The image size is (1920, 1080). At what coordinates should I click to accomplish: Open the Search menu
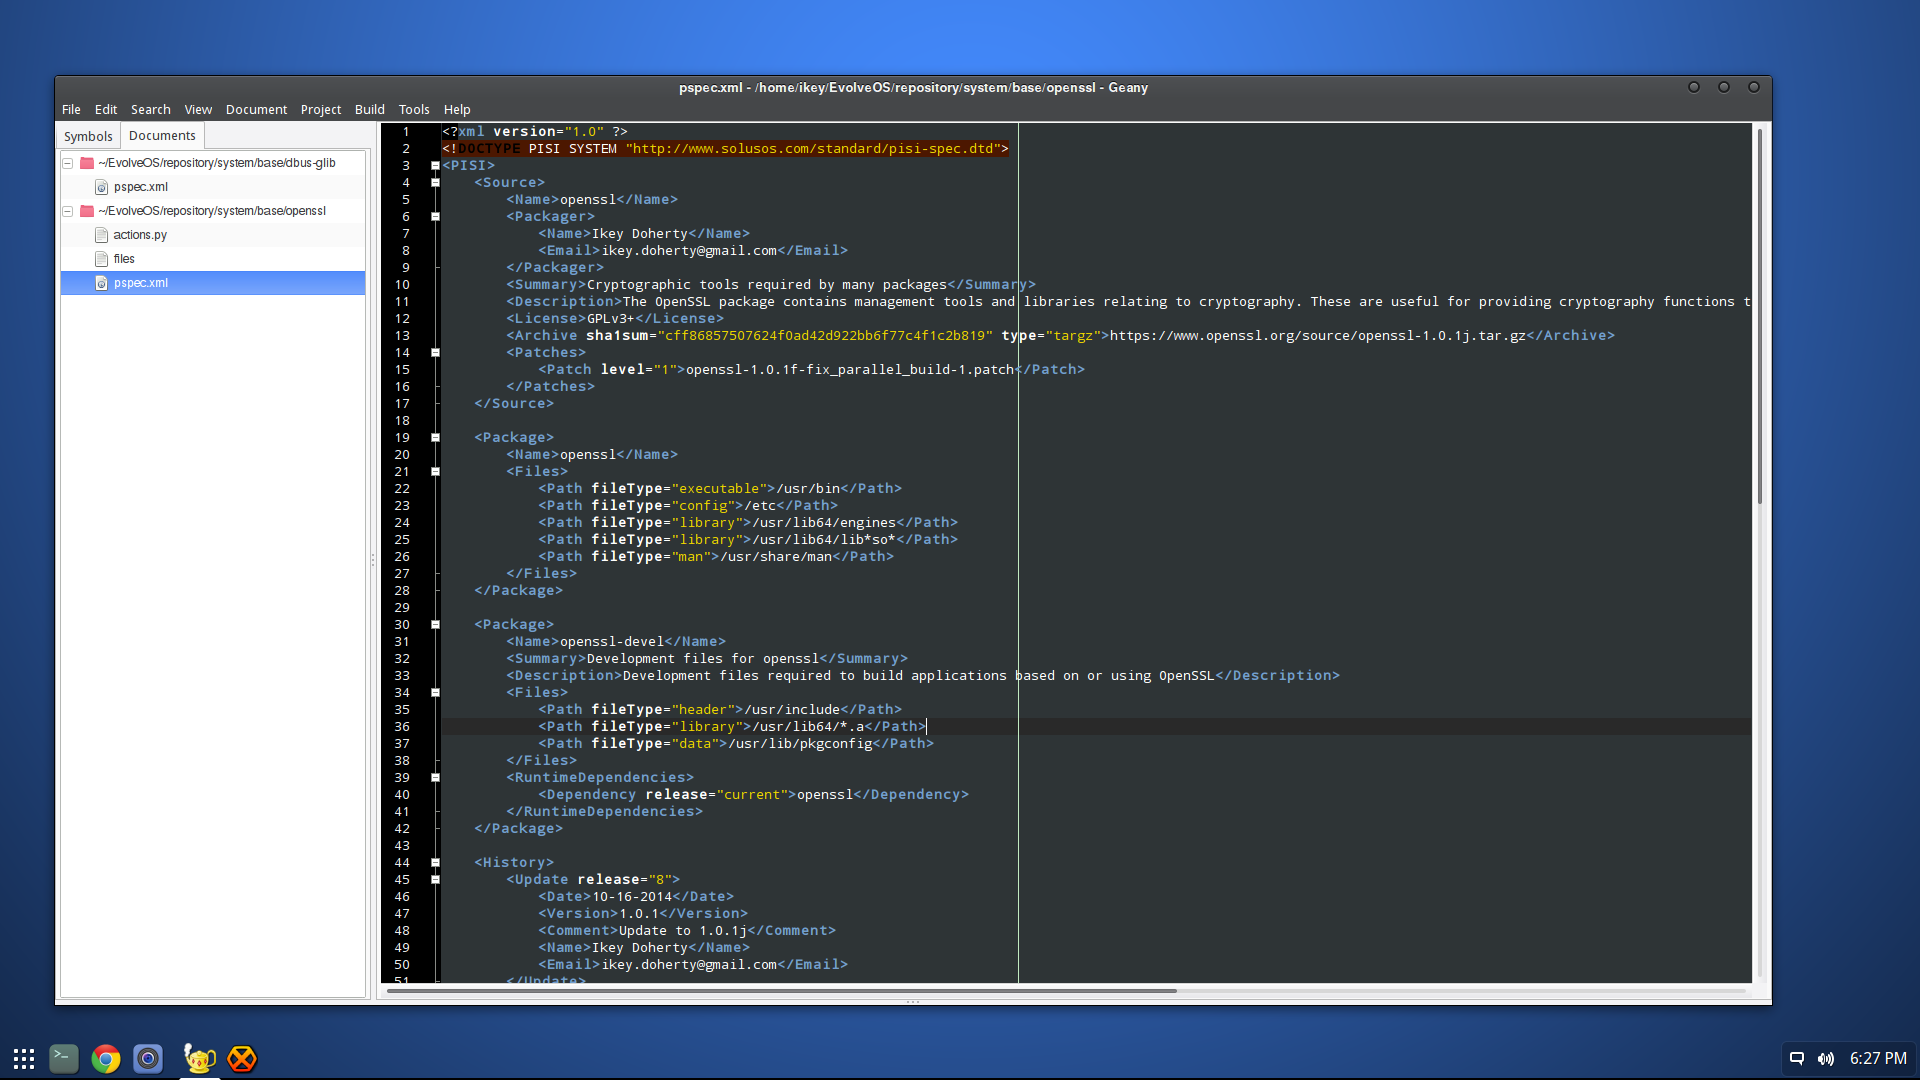click(150, 109)
